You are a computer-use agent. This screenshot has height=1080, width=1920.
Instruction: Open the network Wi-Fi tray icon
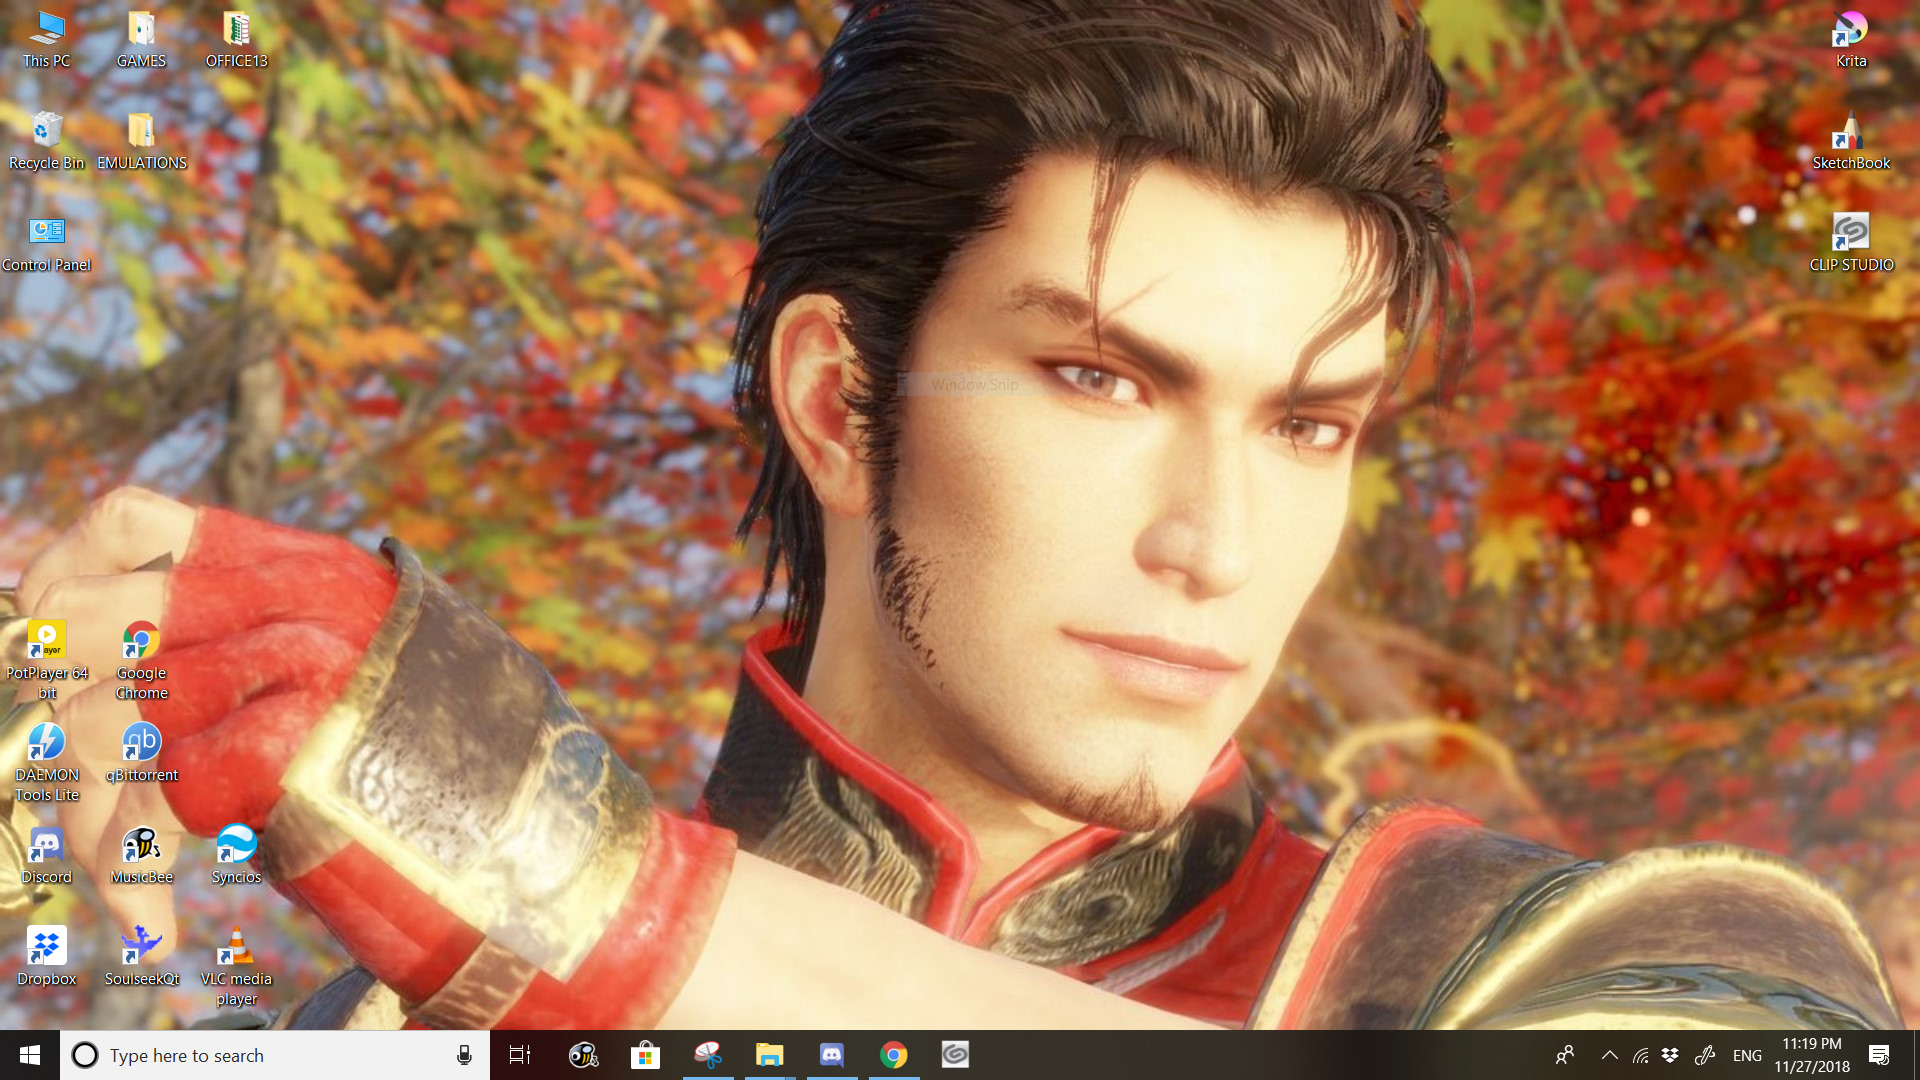[x=1640, y=1055]
